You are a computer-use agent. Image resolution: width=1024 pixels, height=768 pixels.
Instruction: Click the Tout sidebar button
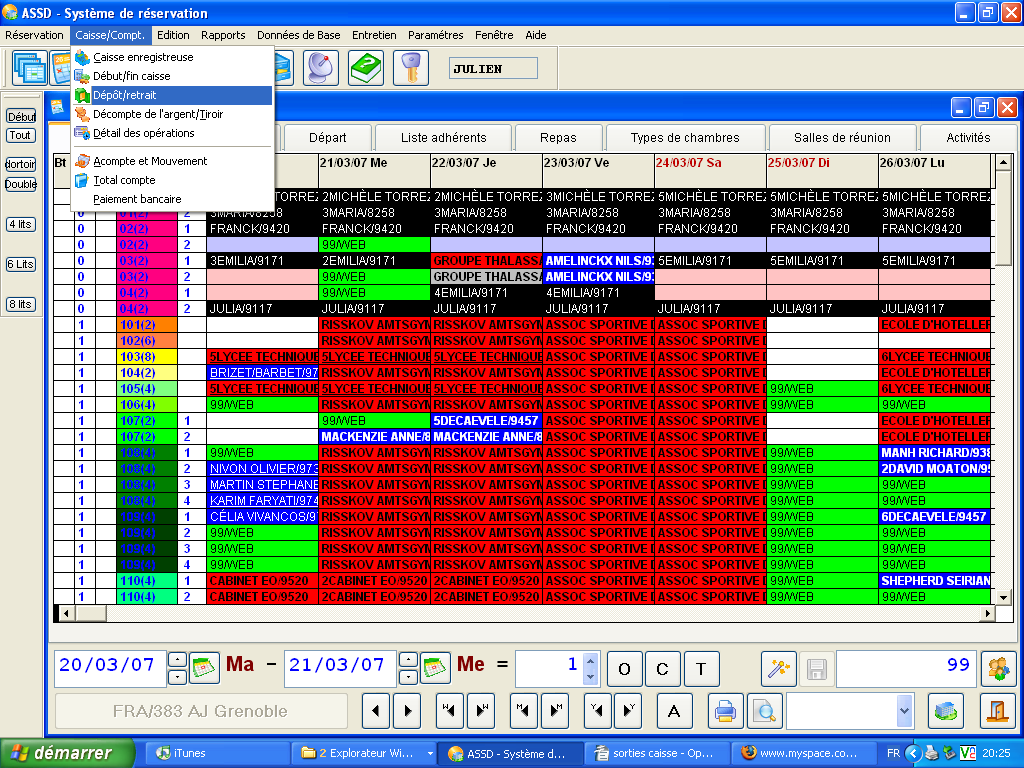click(x=21, y=135)
